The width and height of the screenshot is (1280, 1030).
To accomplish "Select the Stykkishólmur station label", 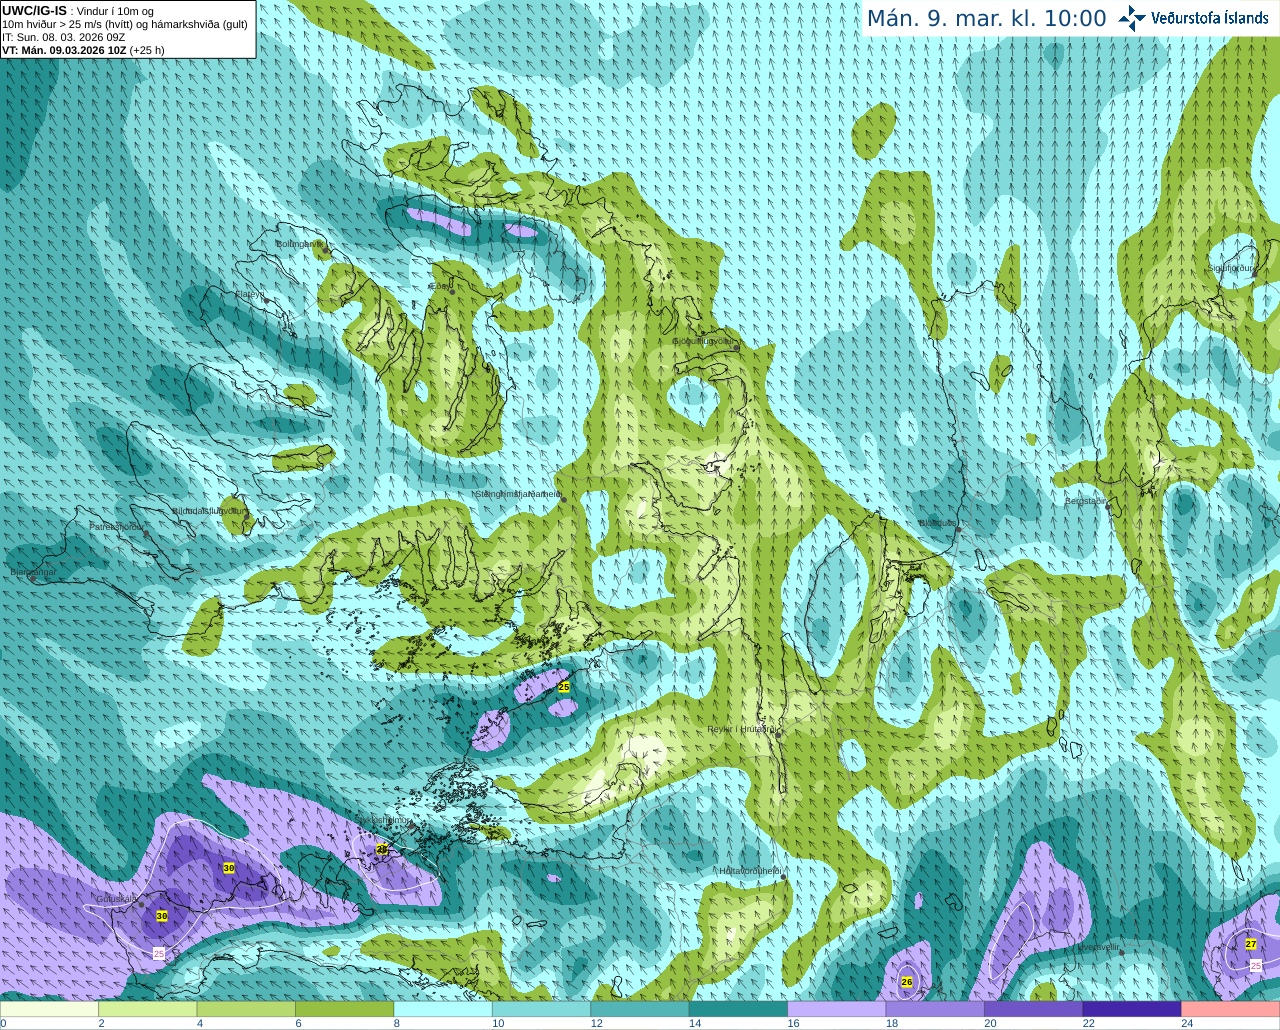I will tap(383, 820).
